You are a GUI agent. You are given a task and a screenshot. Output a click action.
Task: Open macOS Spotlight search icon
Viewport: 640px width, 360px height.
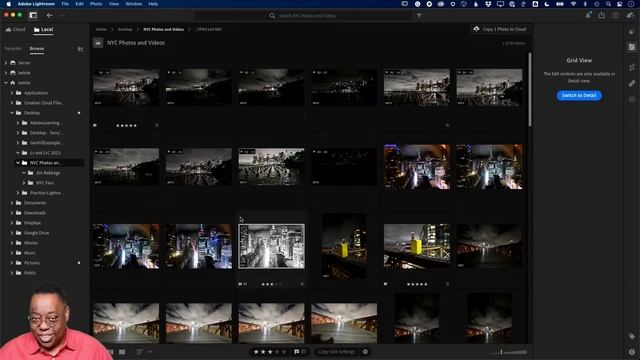609,4
